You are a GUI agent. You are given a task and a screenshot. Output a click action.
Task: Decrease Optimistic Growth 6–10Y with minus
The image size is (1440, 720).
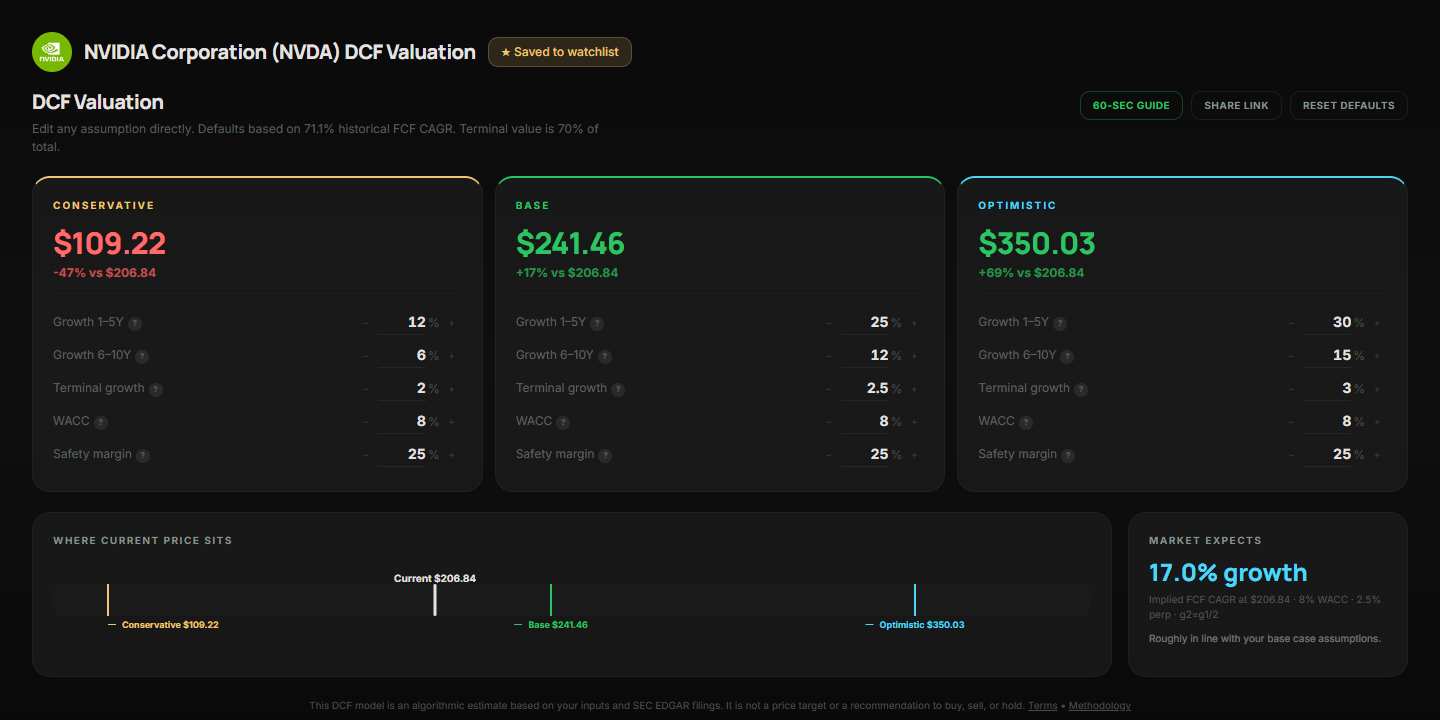pyautogui.click(x=1290, y=356)
